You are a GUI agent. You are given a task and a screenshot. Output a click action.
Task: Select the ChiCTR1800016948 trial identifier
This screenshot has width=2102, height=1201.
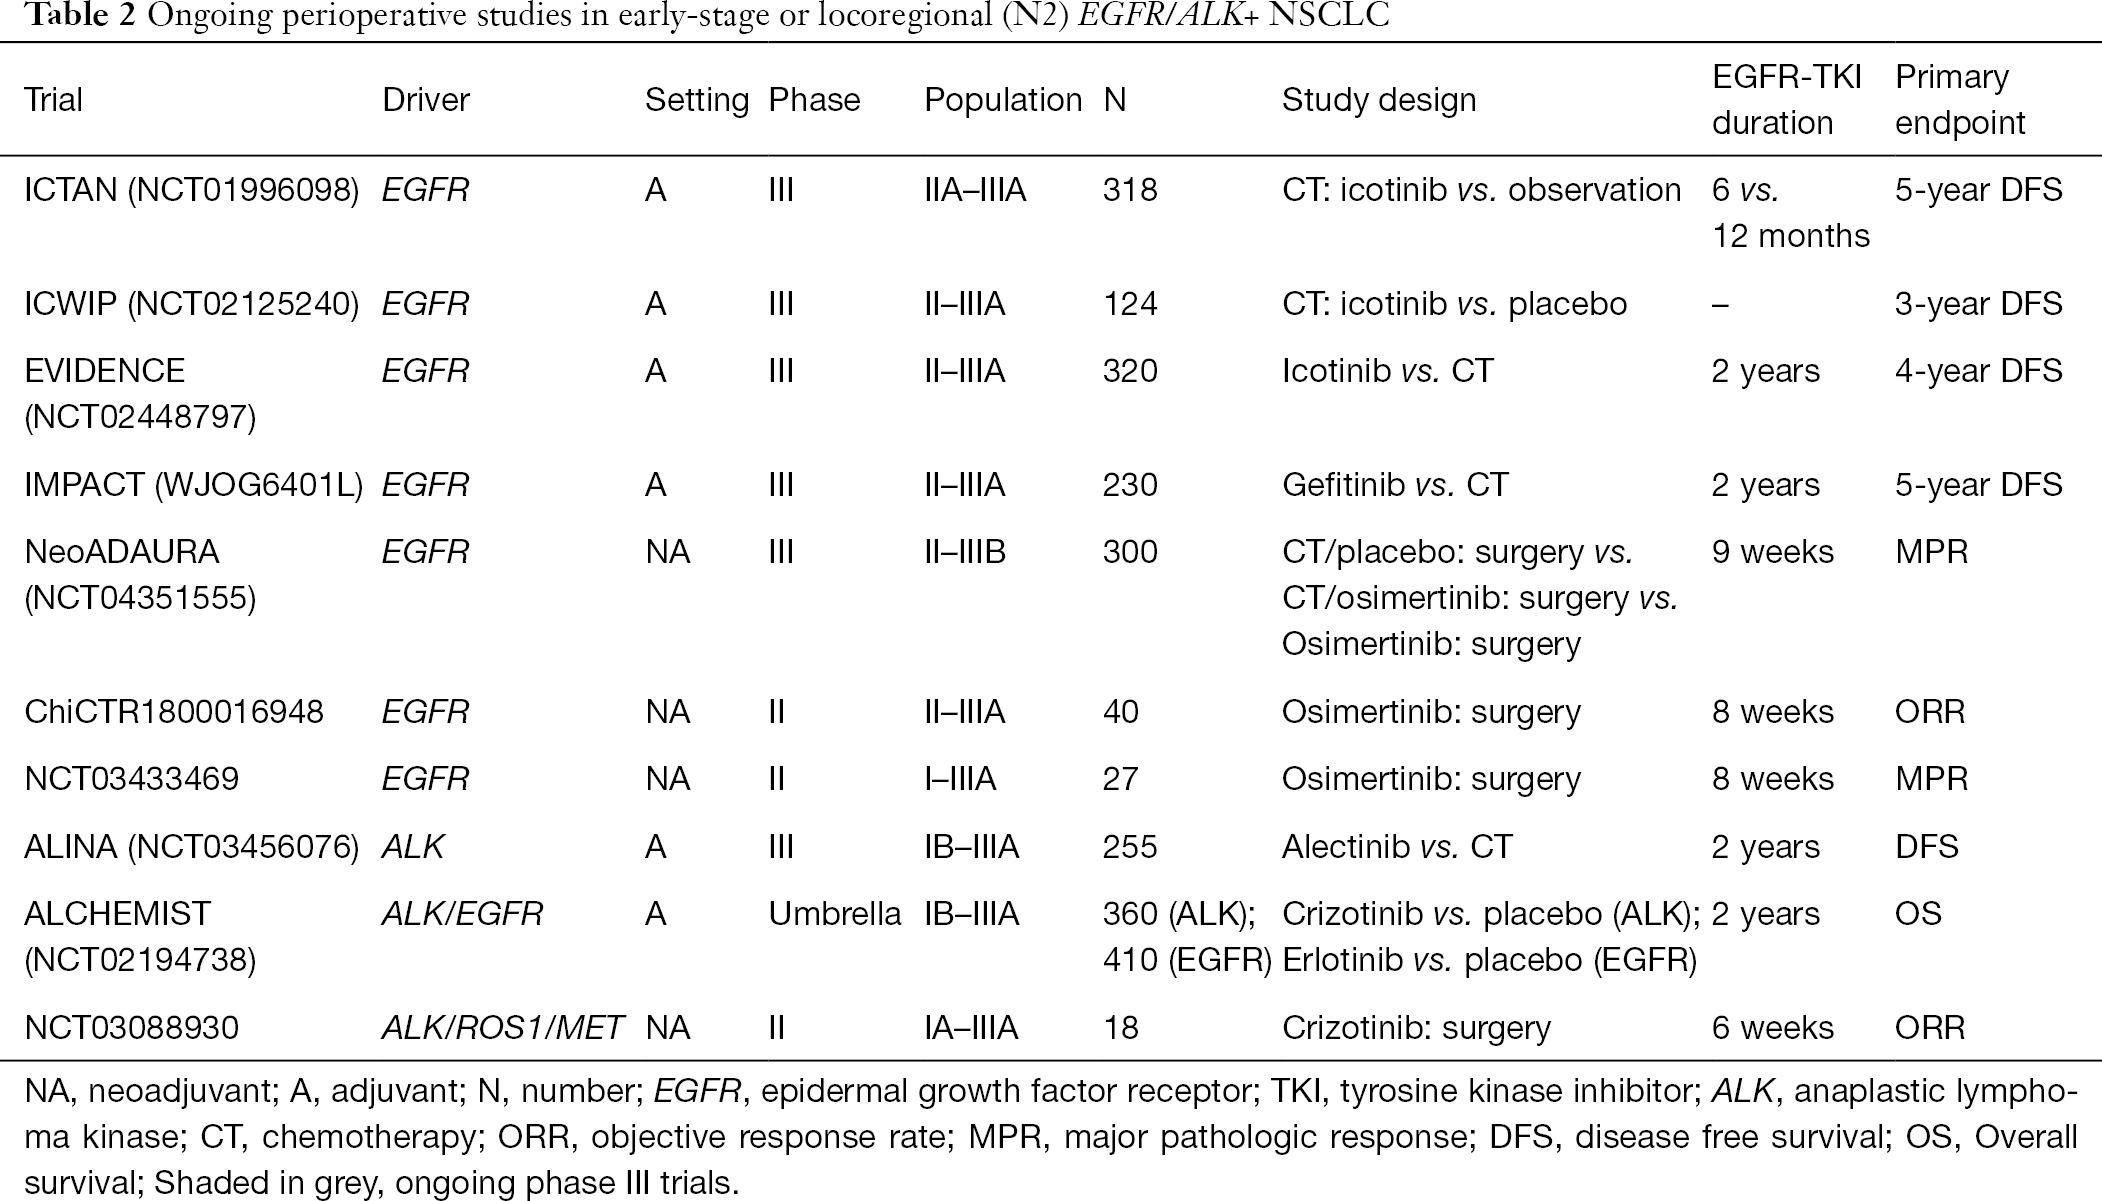pyautogui.click(x=174, y=712)
